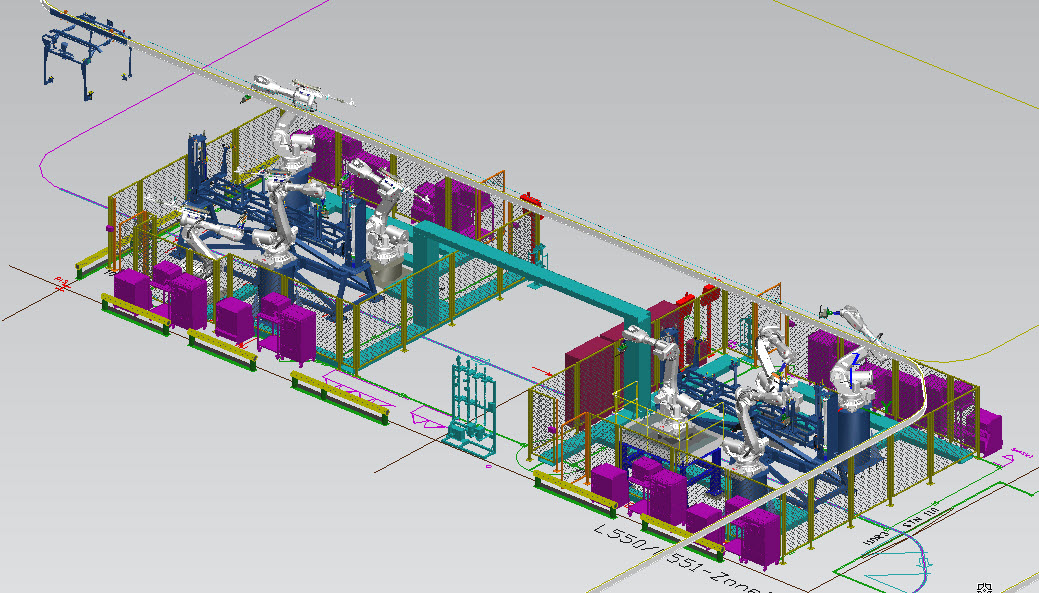Viewport: 1039px width, 593px height.
Task: Select the leftmost magenta control cabinet
Action: click(x=130, y=290)
